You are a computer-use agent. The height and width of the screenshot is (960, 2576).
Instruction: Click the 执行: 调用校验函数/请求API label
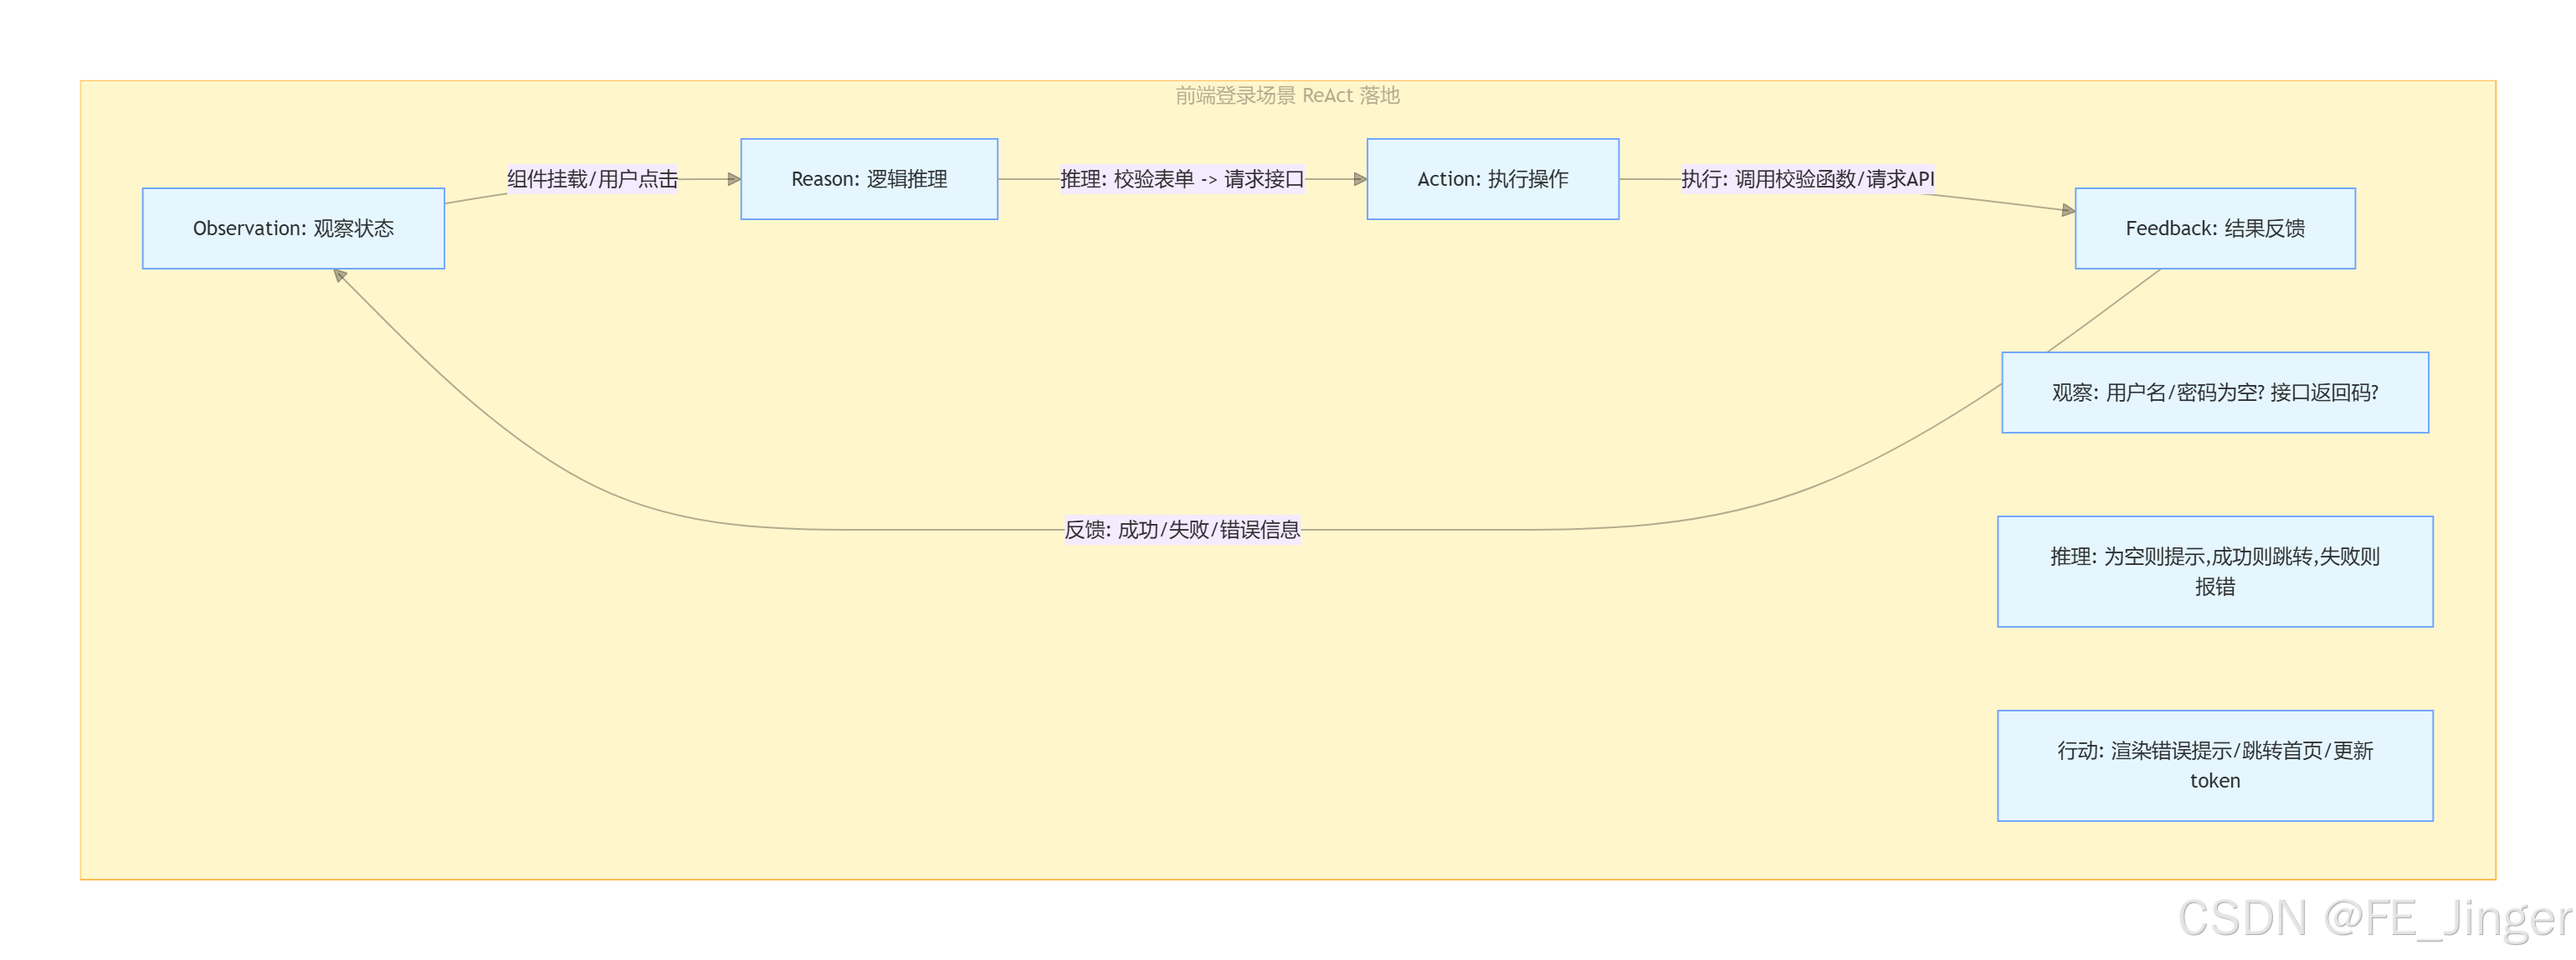click(x=1806, y=179)
